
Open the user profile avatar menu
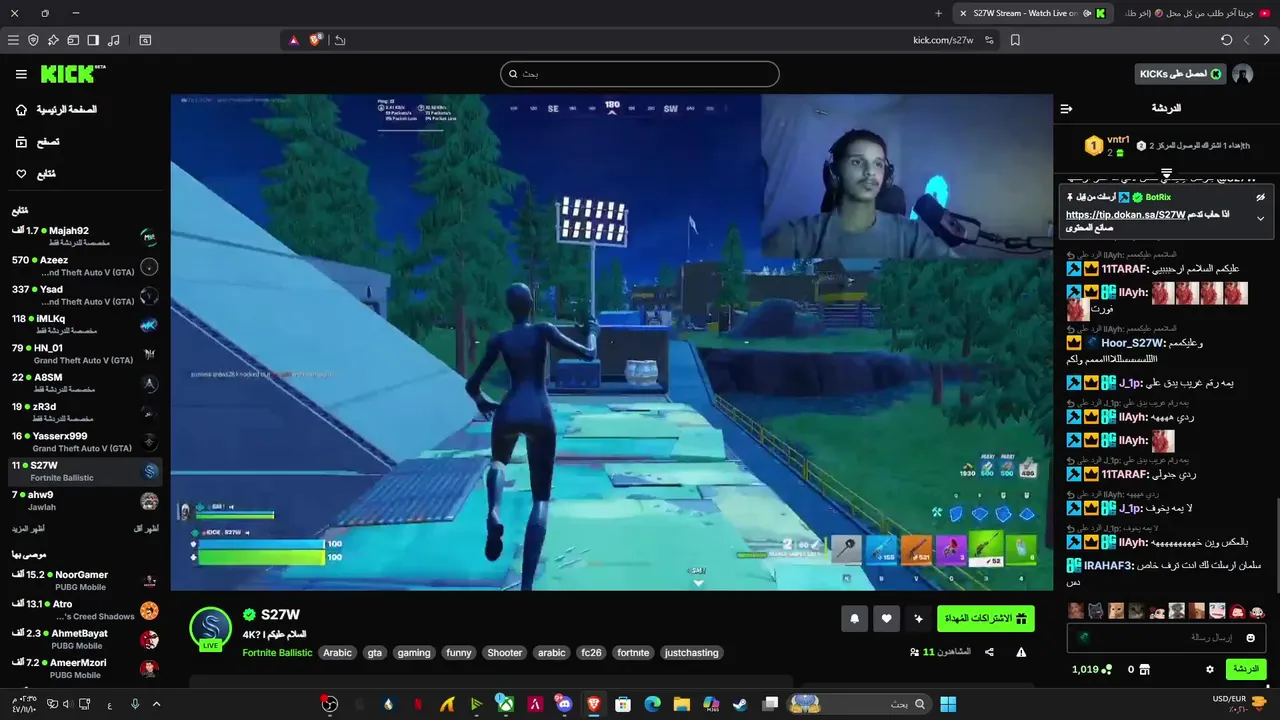pos(1243,74)
